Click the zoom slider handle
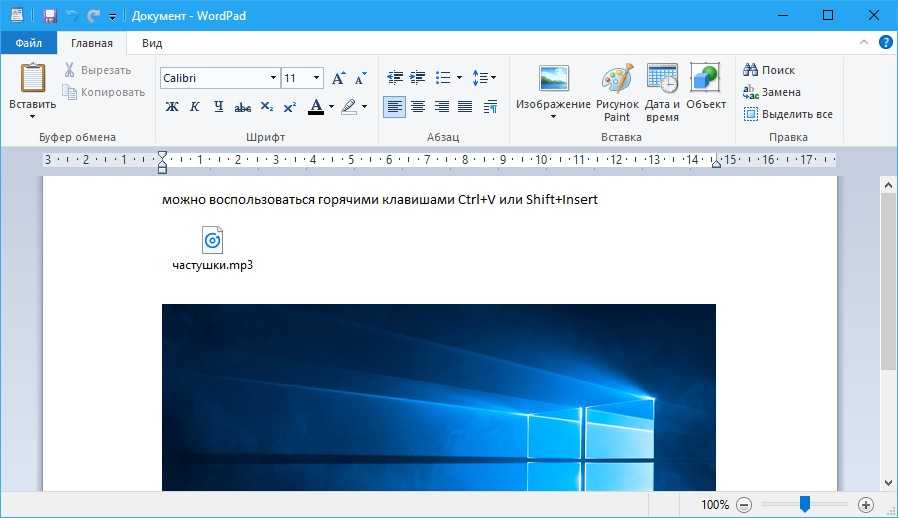898x518 pixels. click(x=805, y=505)
